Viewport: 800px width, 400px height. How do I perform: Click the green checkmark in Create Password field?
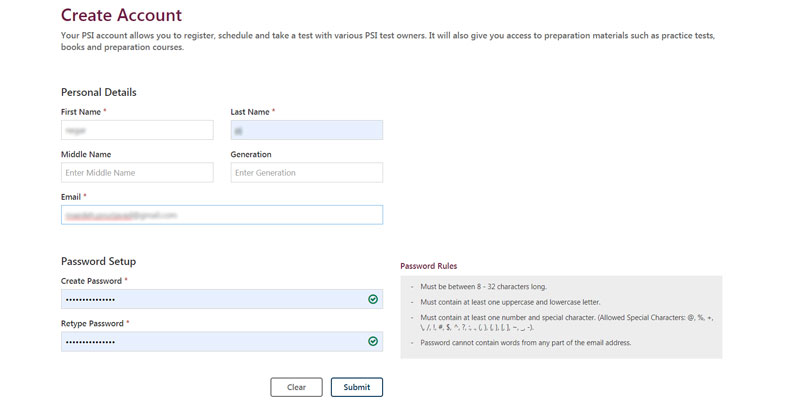click(x=373, y=299)
